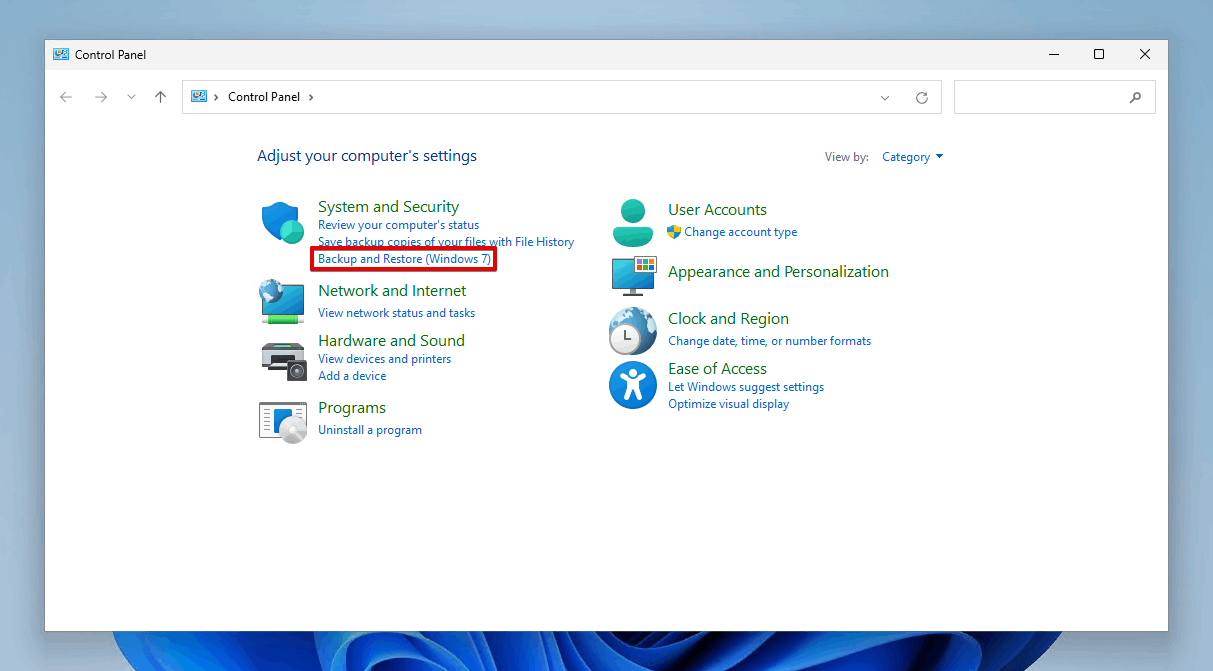Click the Refresh button beside address bar
1213x671 pixels.
[922, 97]
